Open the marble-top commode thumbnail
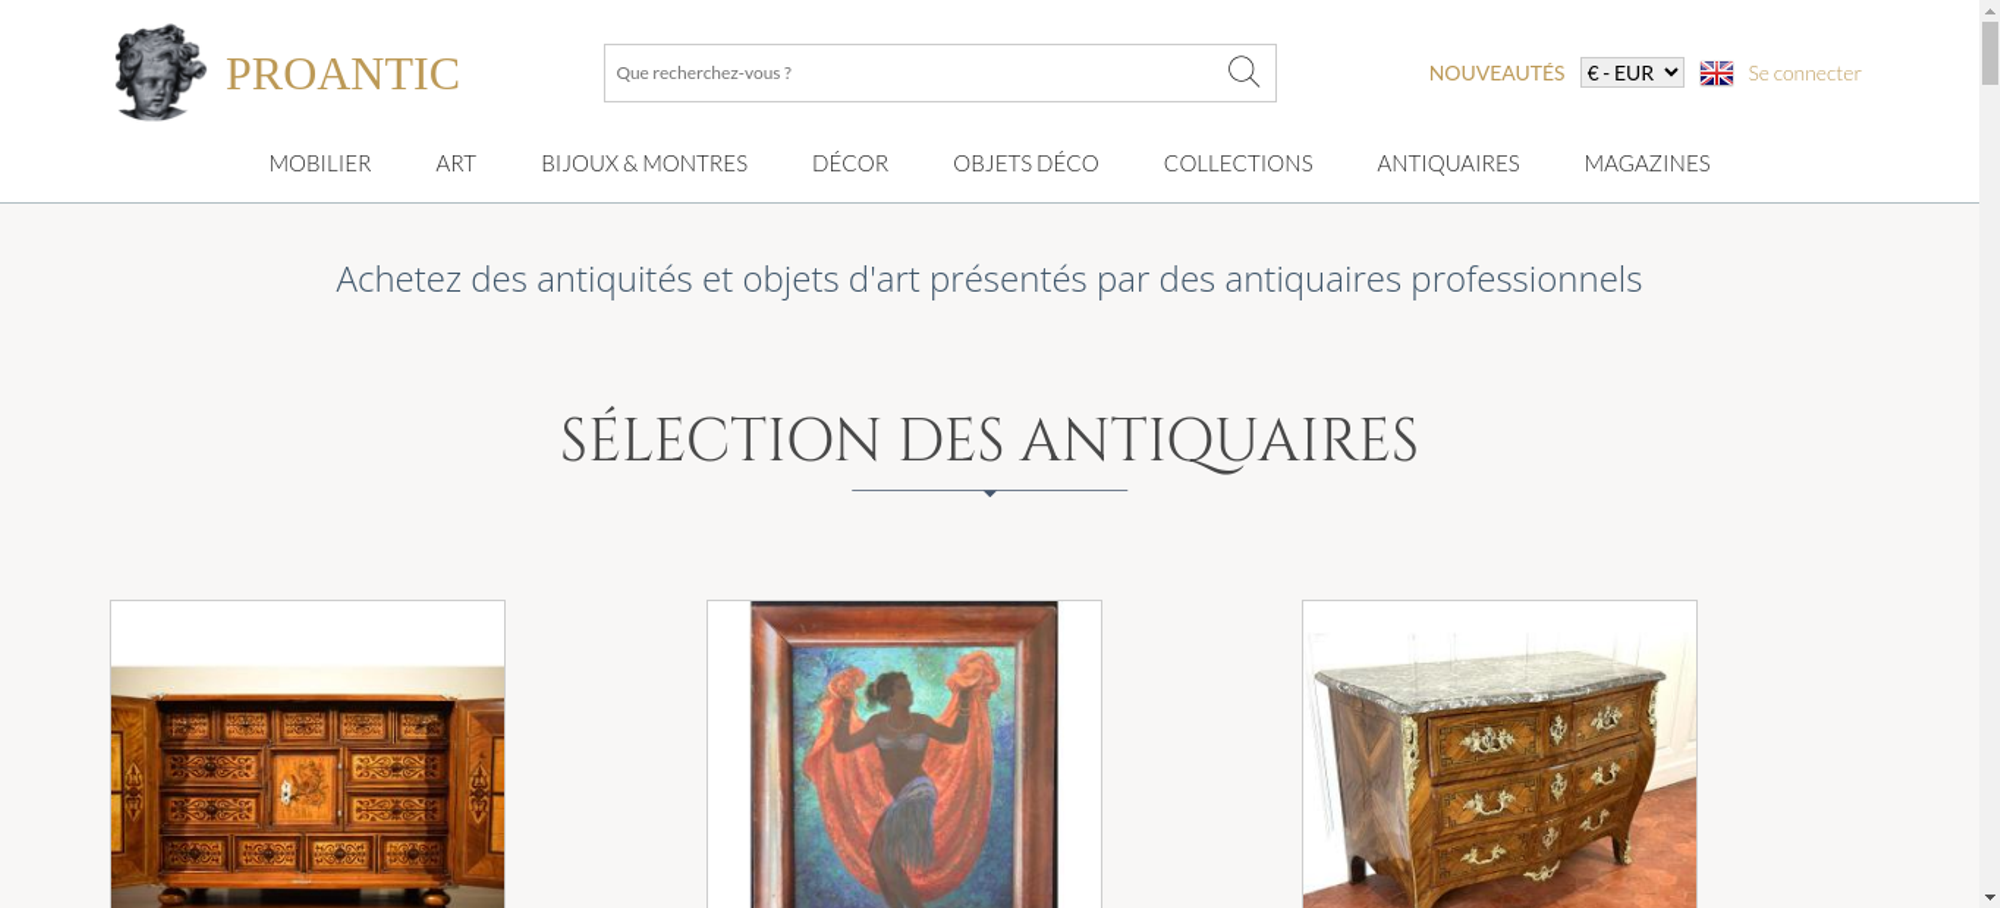The image size is (2000, 908). (x=1499, y=754)
